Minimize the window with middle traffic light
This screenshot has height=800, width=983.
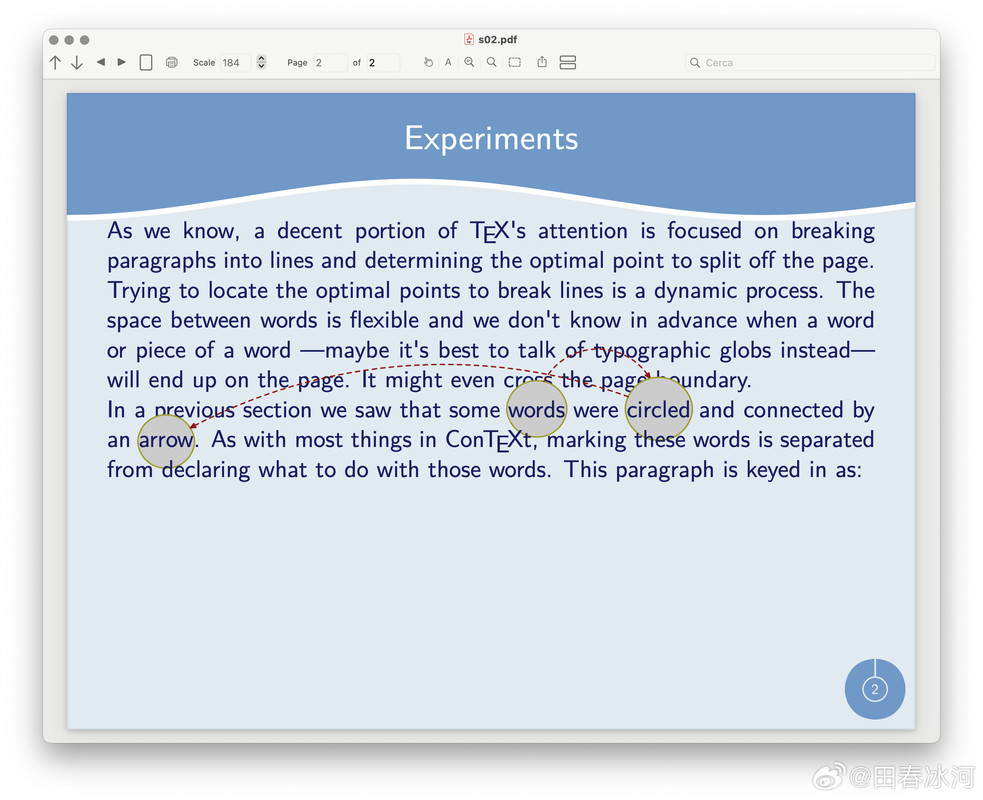click(69, 40)
